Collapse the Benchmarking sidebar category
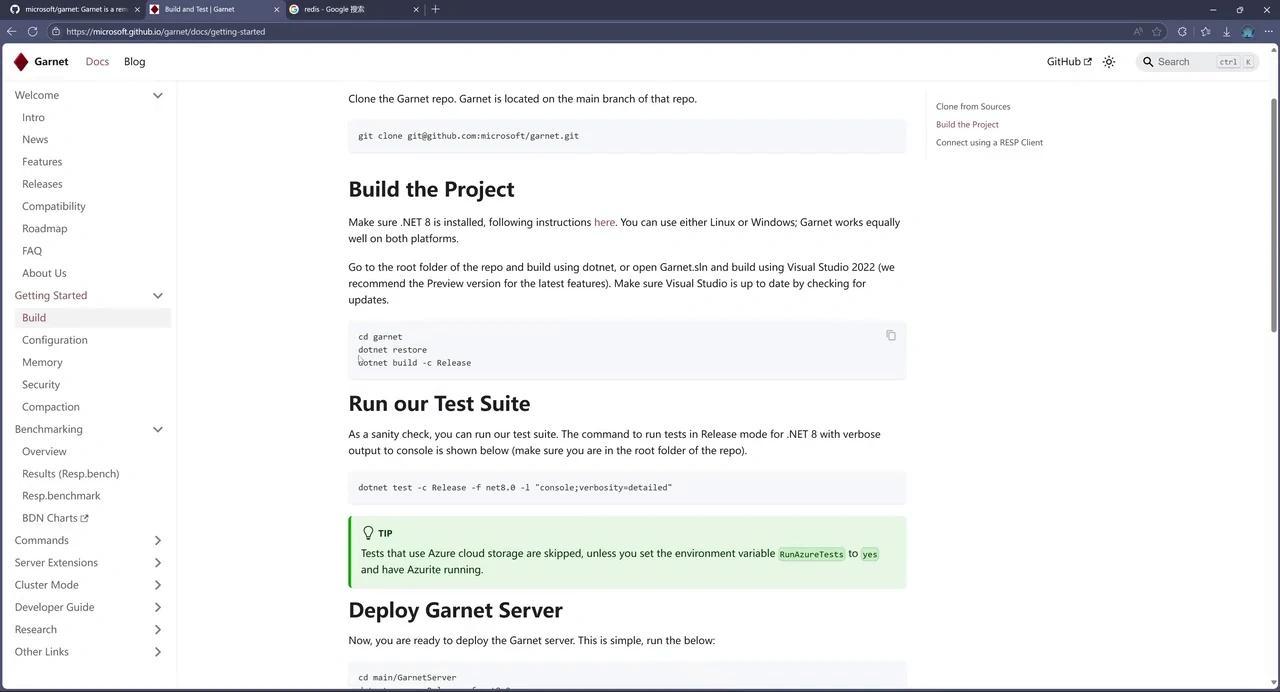The width and height of the screenshot is (1280, 692). pyautogui.click(x=157, y=430)
